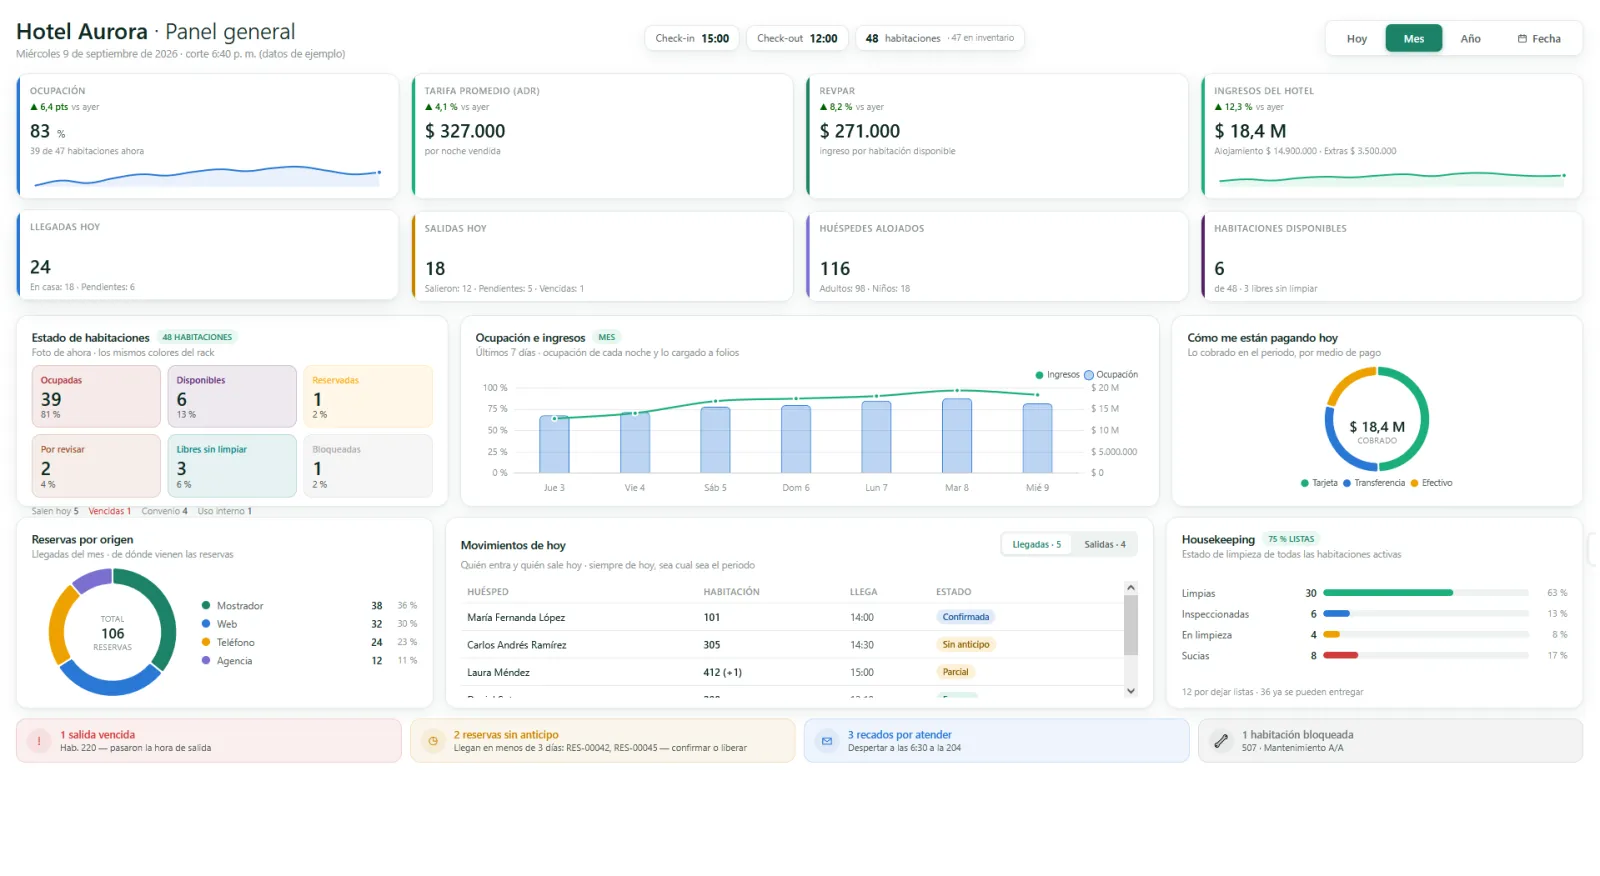Toggle the Ingresos series in chart legend

pos(1057,375)
